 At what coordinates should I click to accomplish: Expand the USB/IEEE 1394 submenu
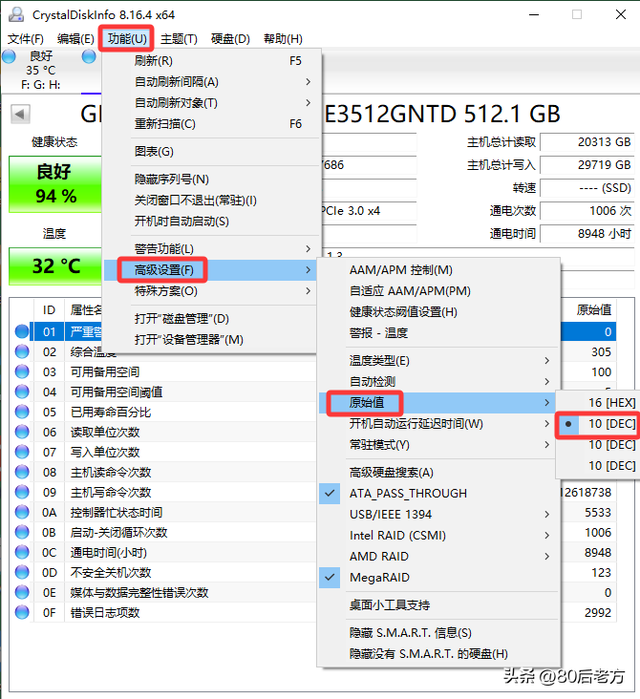click(x=439, y=514)
